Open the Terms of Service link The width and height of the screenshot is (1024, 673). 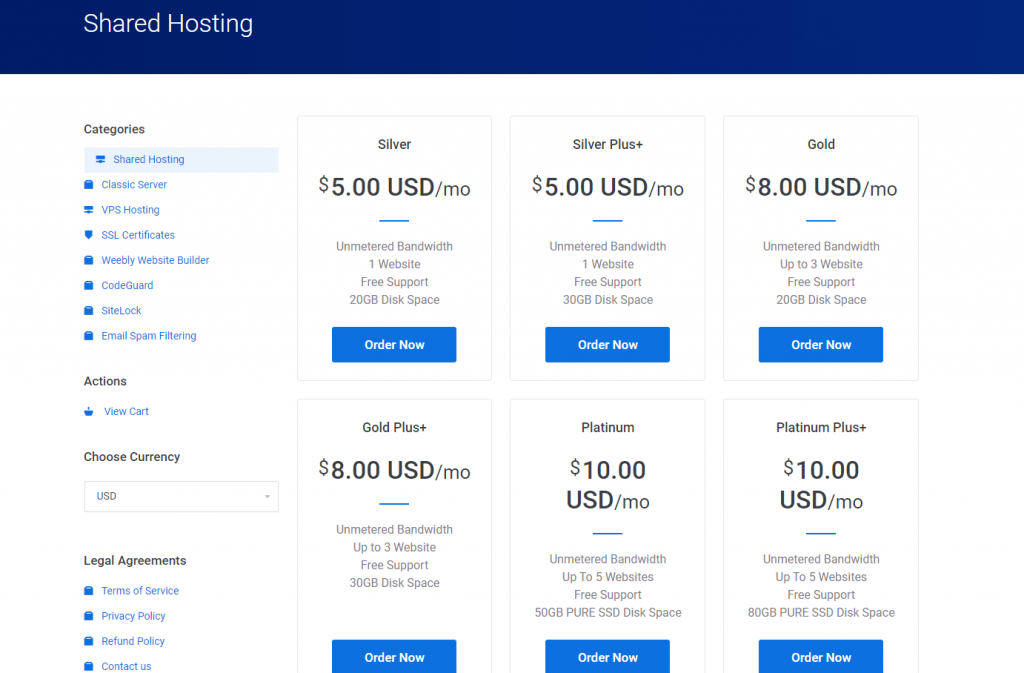[140, 591]
